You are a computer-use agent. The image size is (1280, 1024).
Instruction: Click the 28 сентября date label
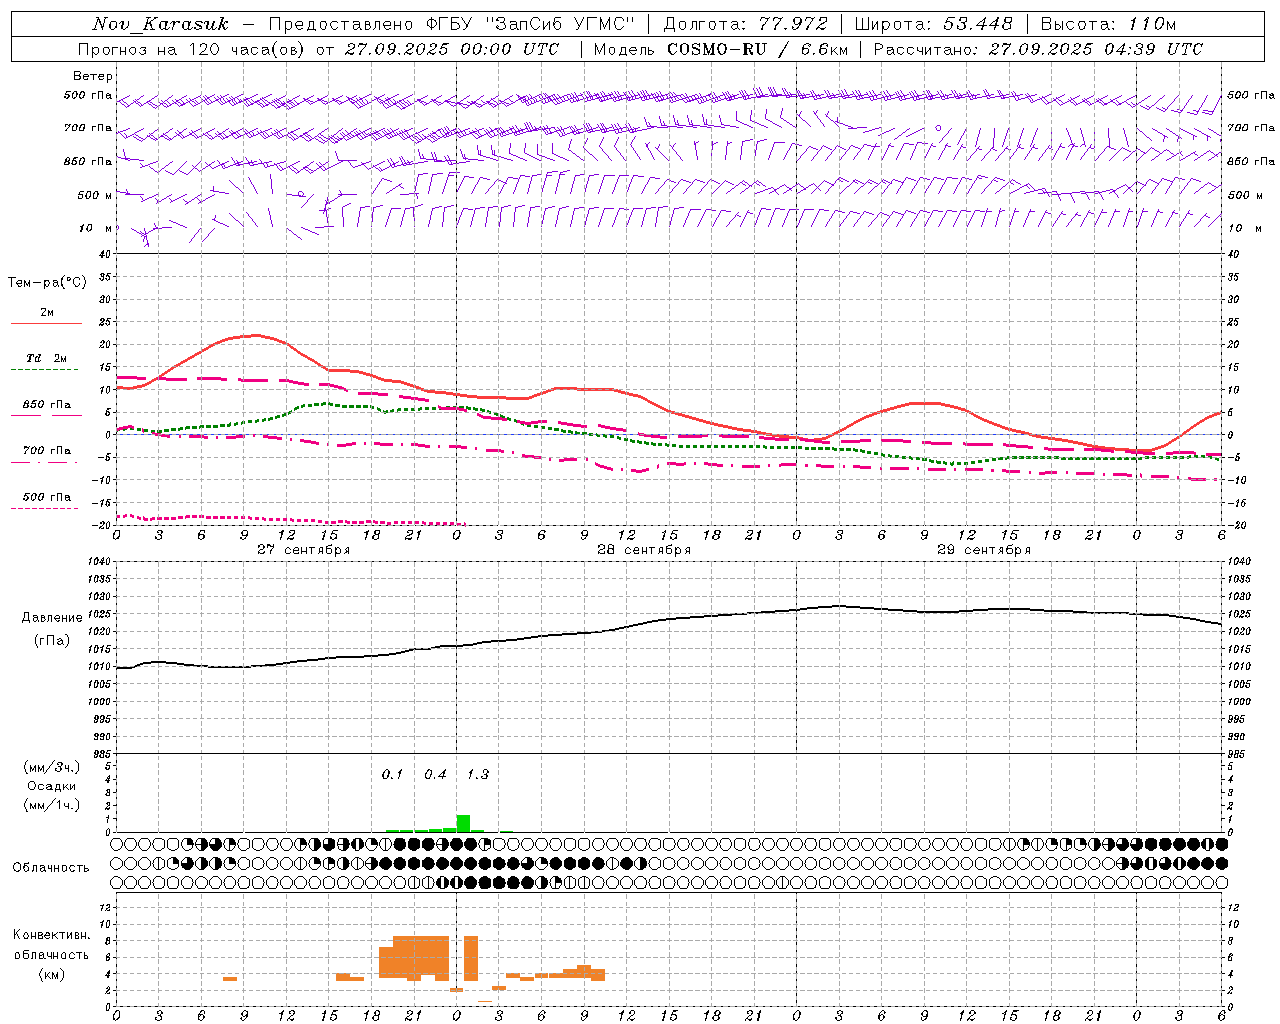644,550
